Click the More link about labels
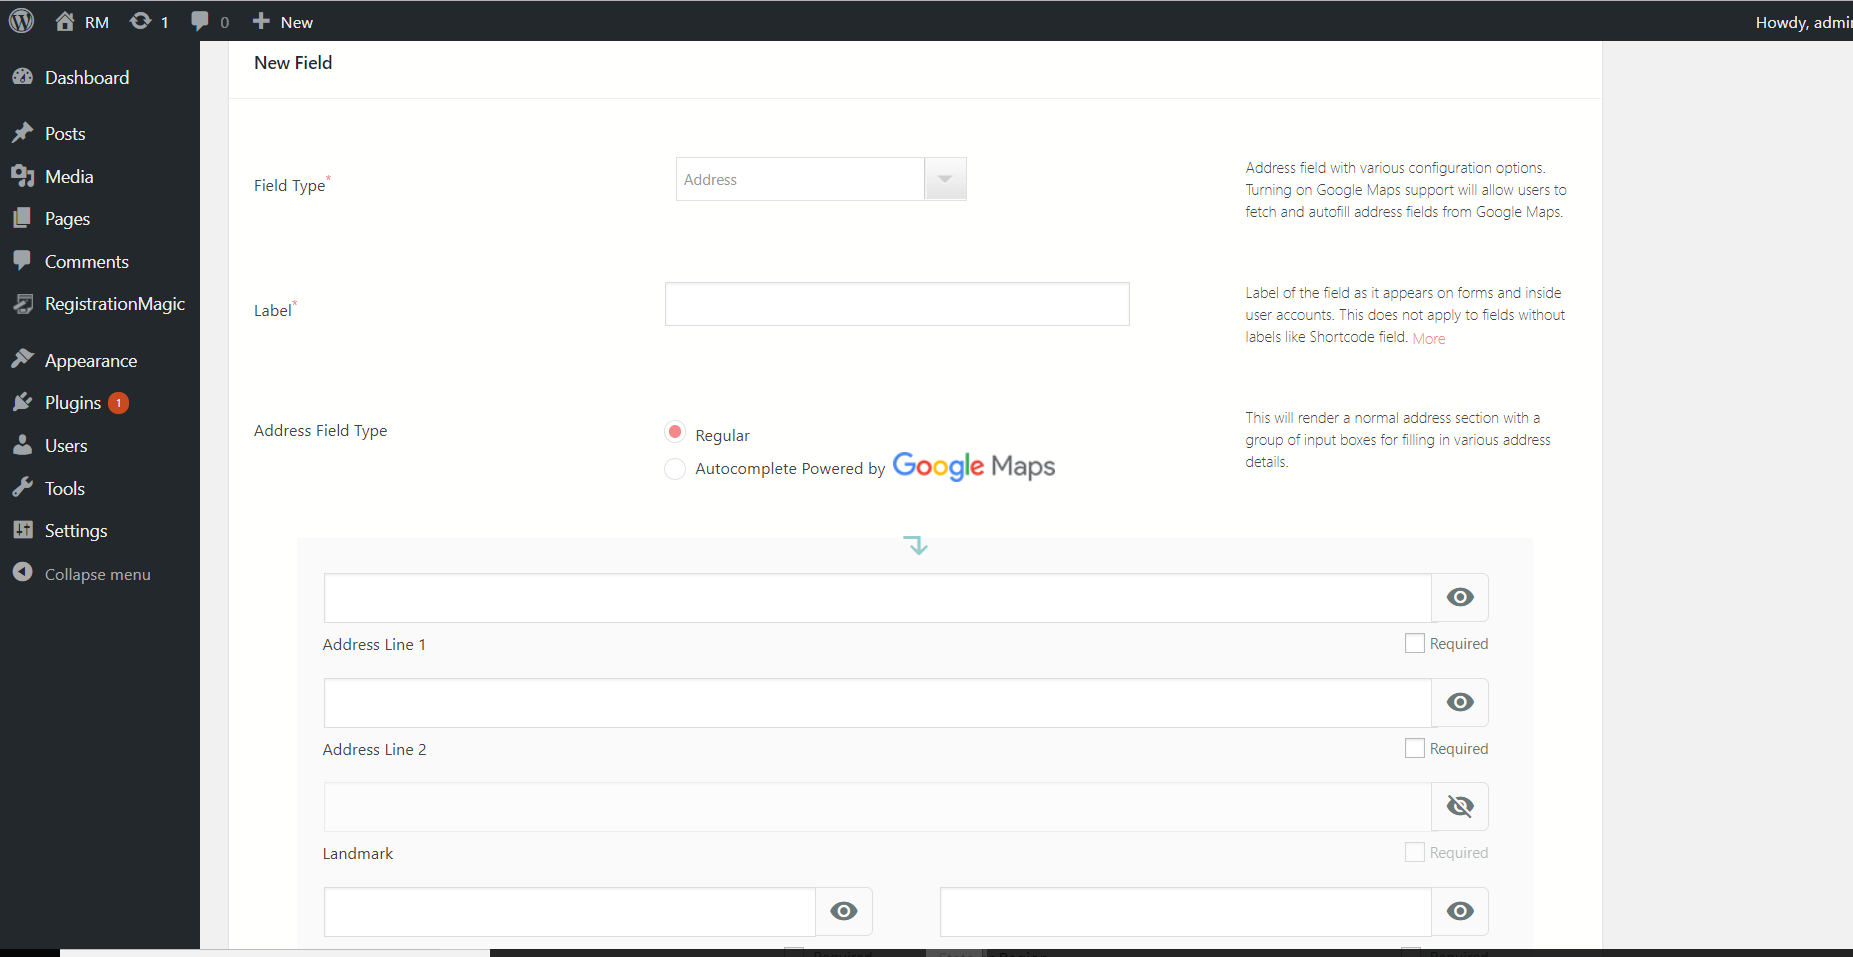Screen dimensions: 1853x957 pos(1428,337)
